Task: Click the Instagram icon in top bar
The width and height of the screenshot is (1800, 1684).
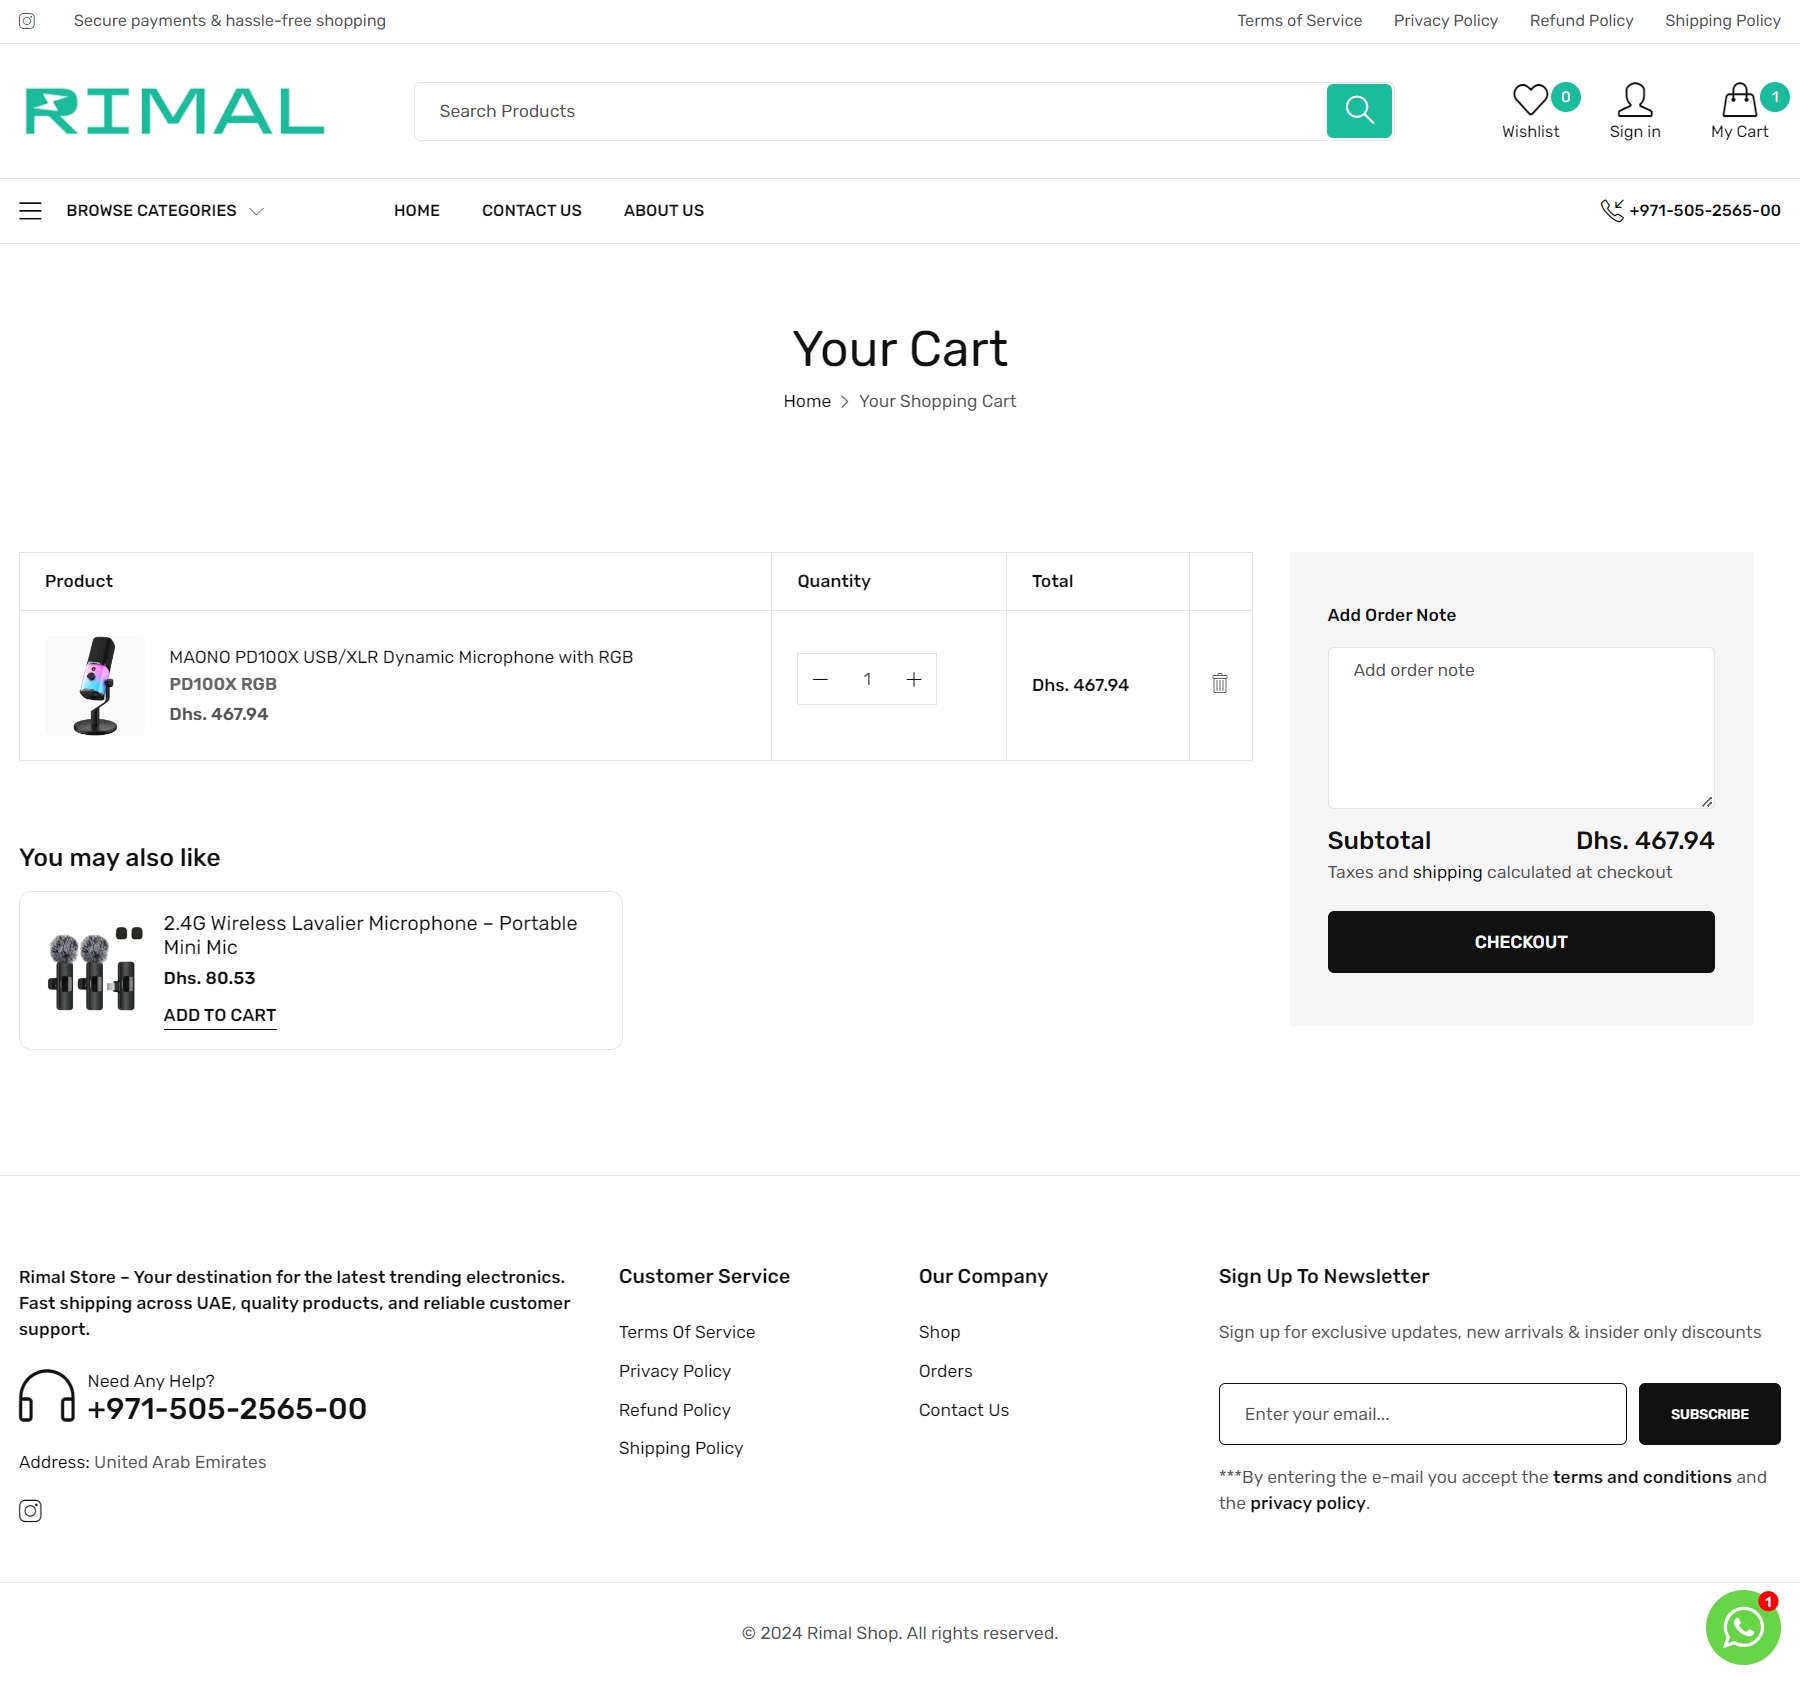Action: click(27, 21)
